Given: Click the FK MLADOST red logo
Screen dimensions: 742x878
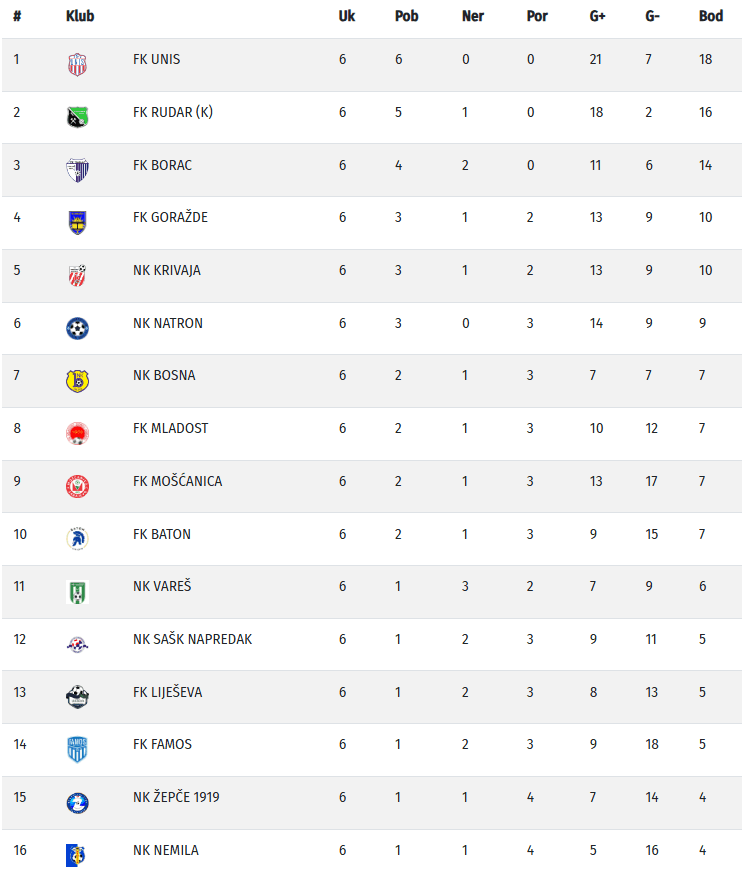Looking at the screenshot, I should [77, 433].
